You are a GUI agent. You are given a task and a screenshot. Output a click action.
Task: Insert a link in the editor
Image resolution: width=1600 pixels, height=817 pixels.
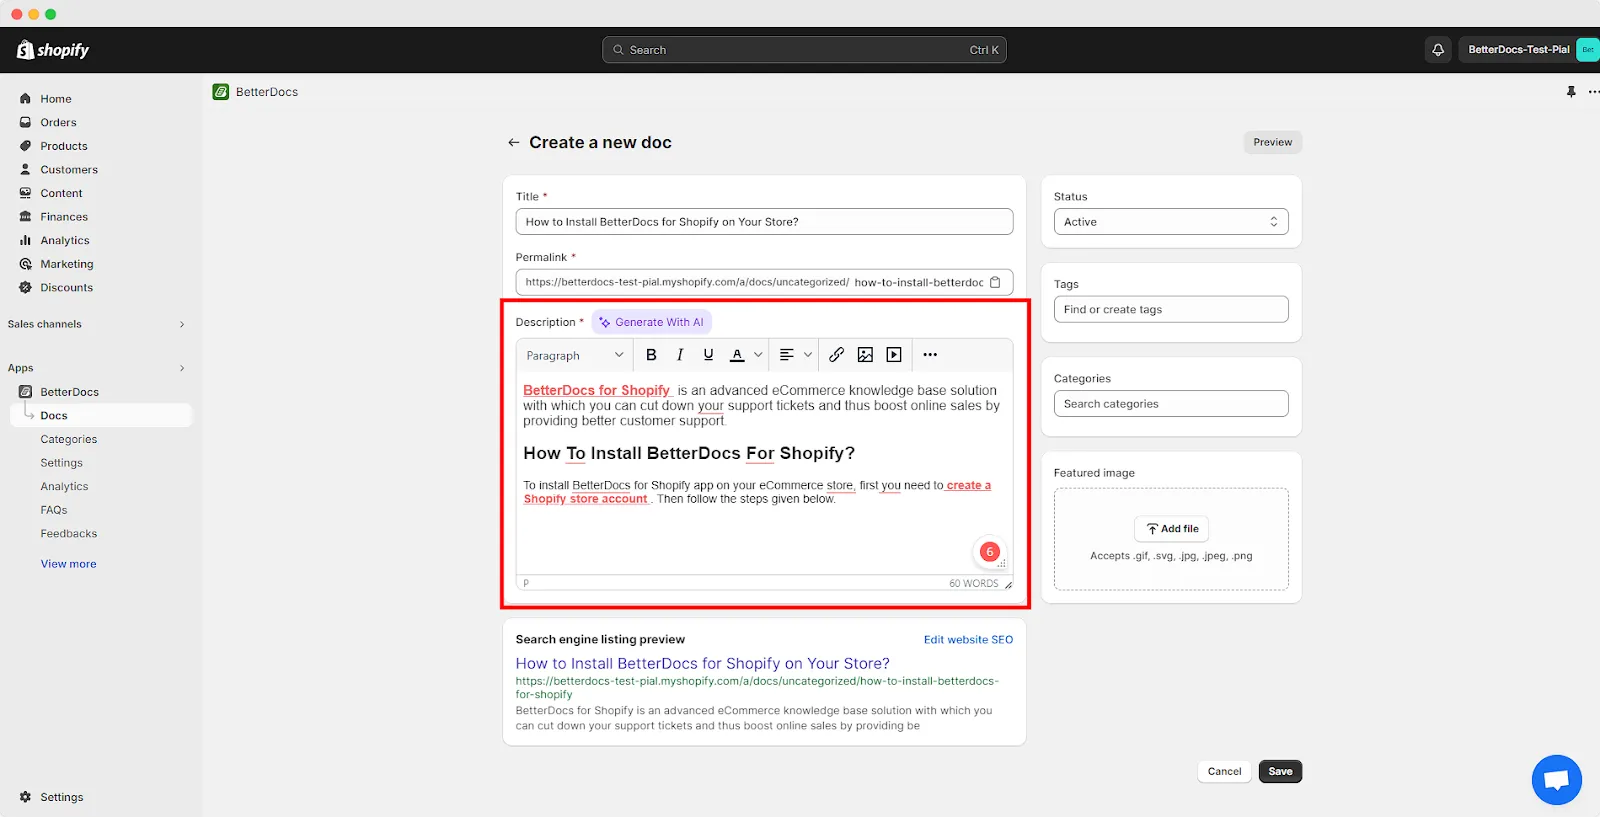(837, 355)
